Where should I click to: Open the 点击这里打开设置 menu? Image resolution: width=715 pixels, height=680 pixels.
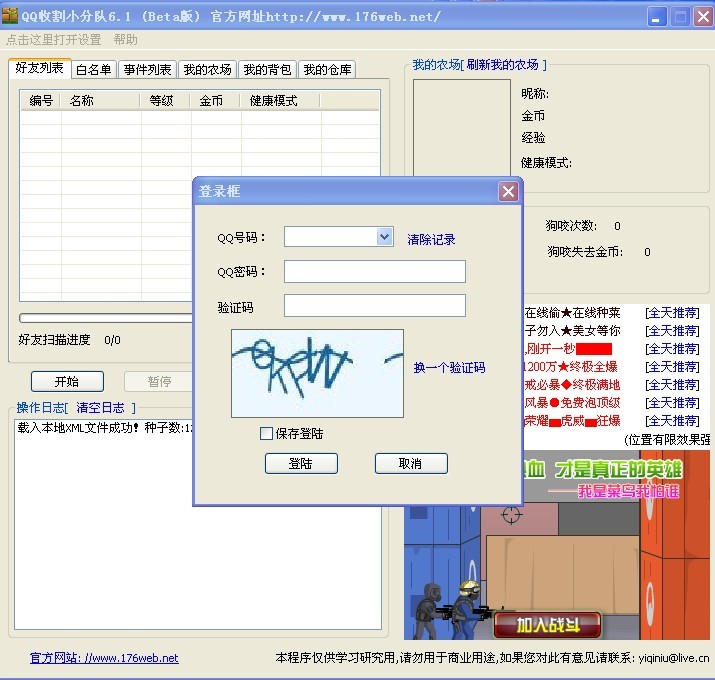tap(53, 40)
